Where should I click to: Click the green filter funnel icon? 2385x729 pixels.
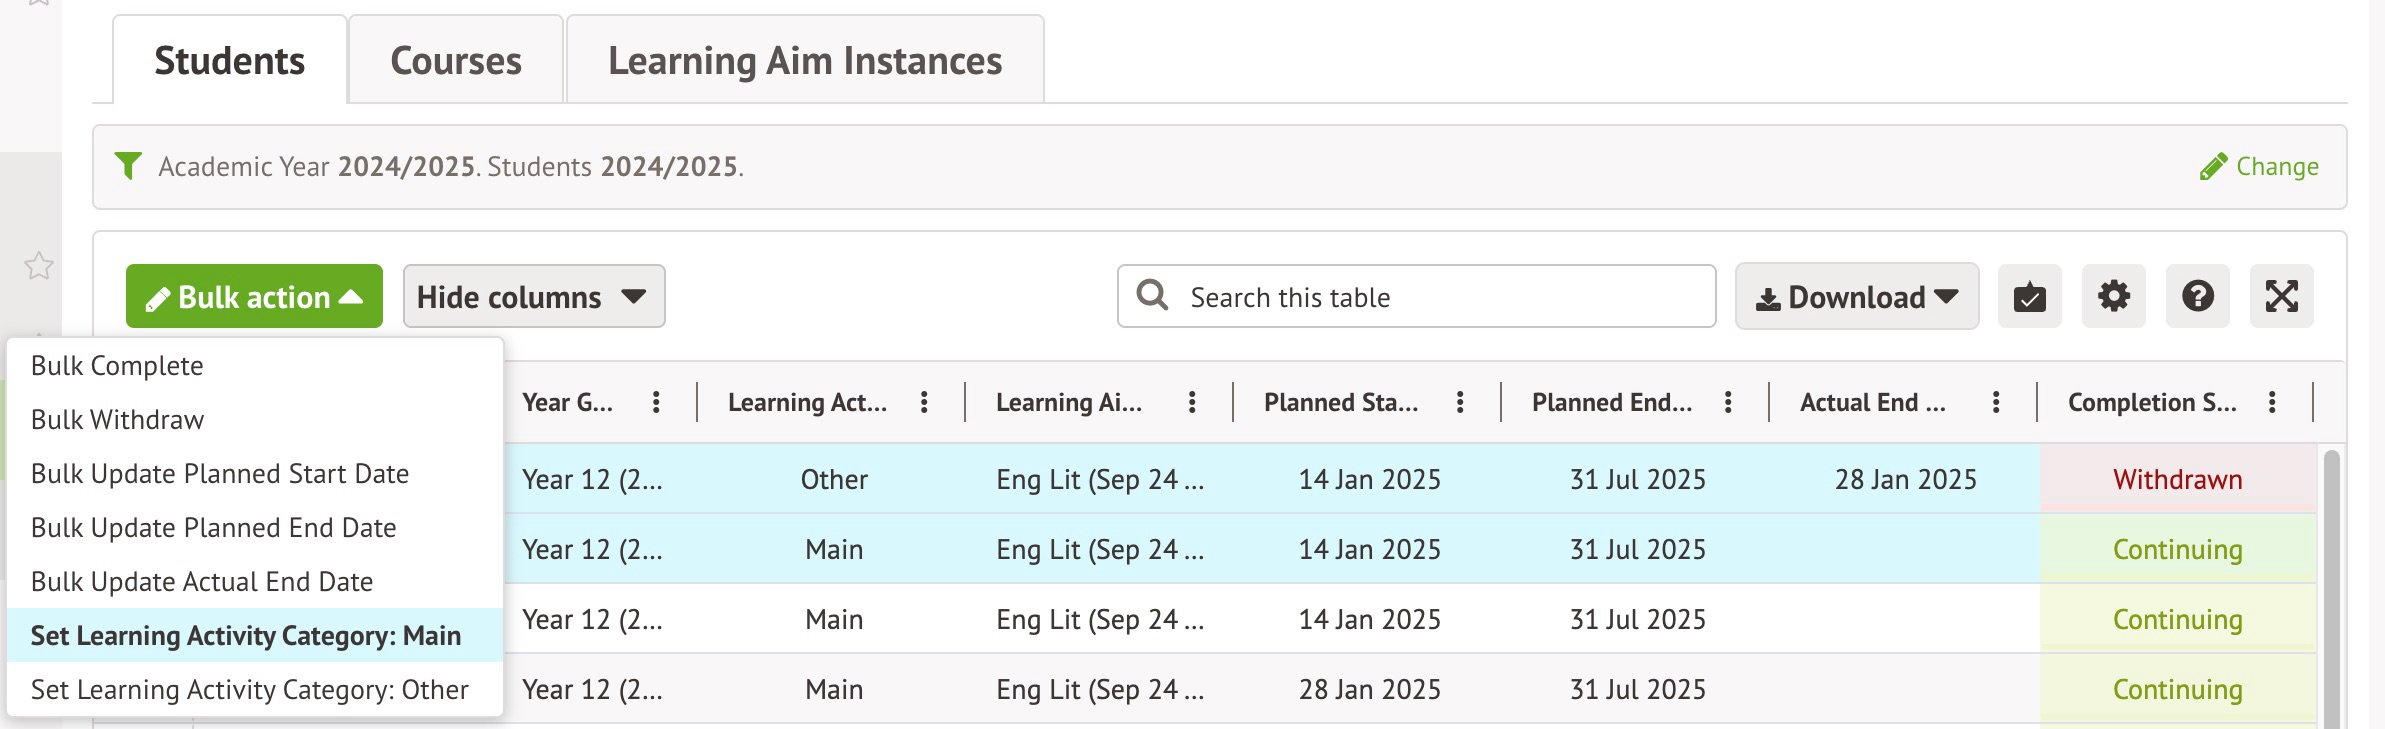128,166
